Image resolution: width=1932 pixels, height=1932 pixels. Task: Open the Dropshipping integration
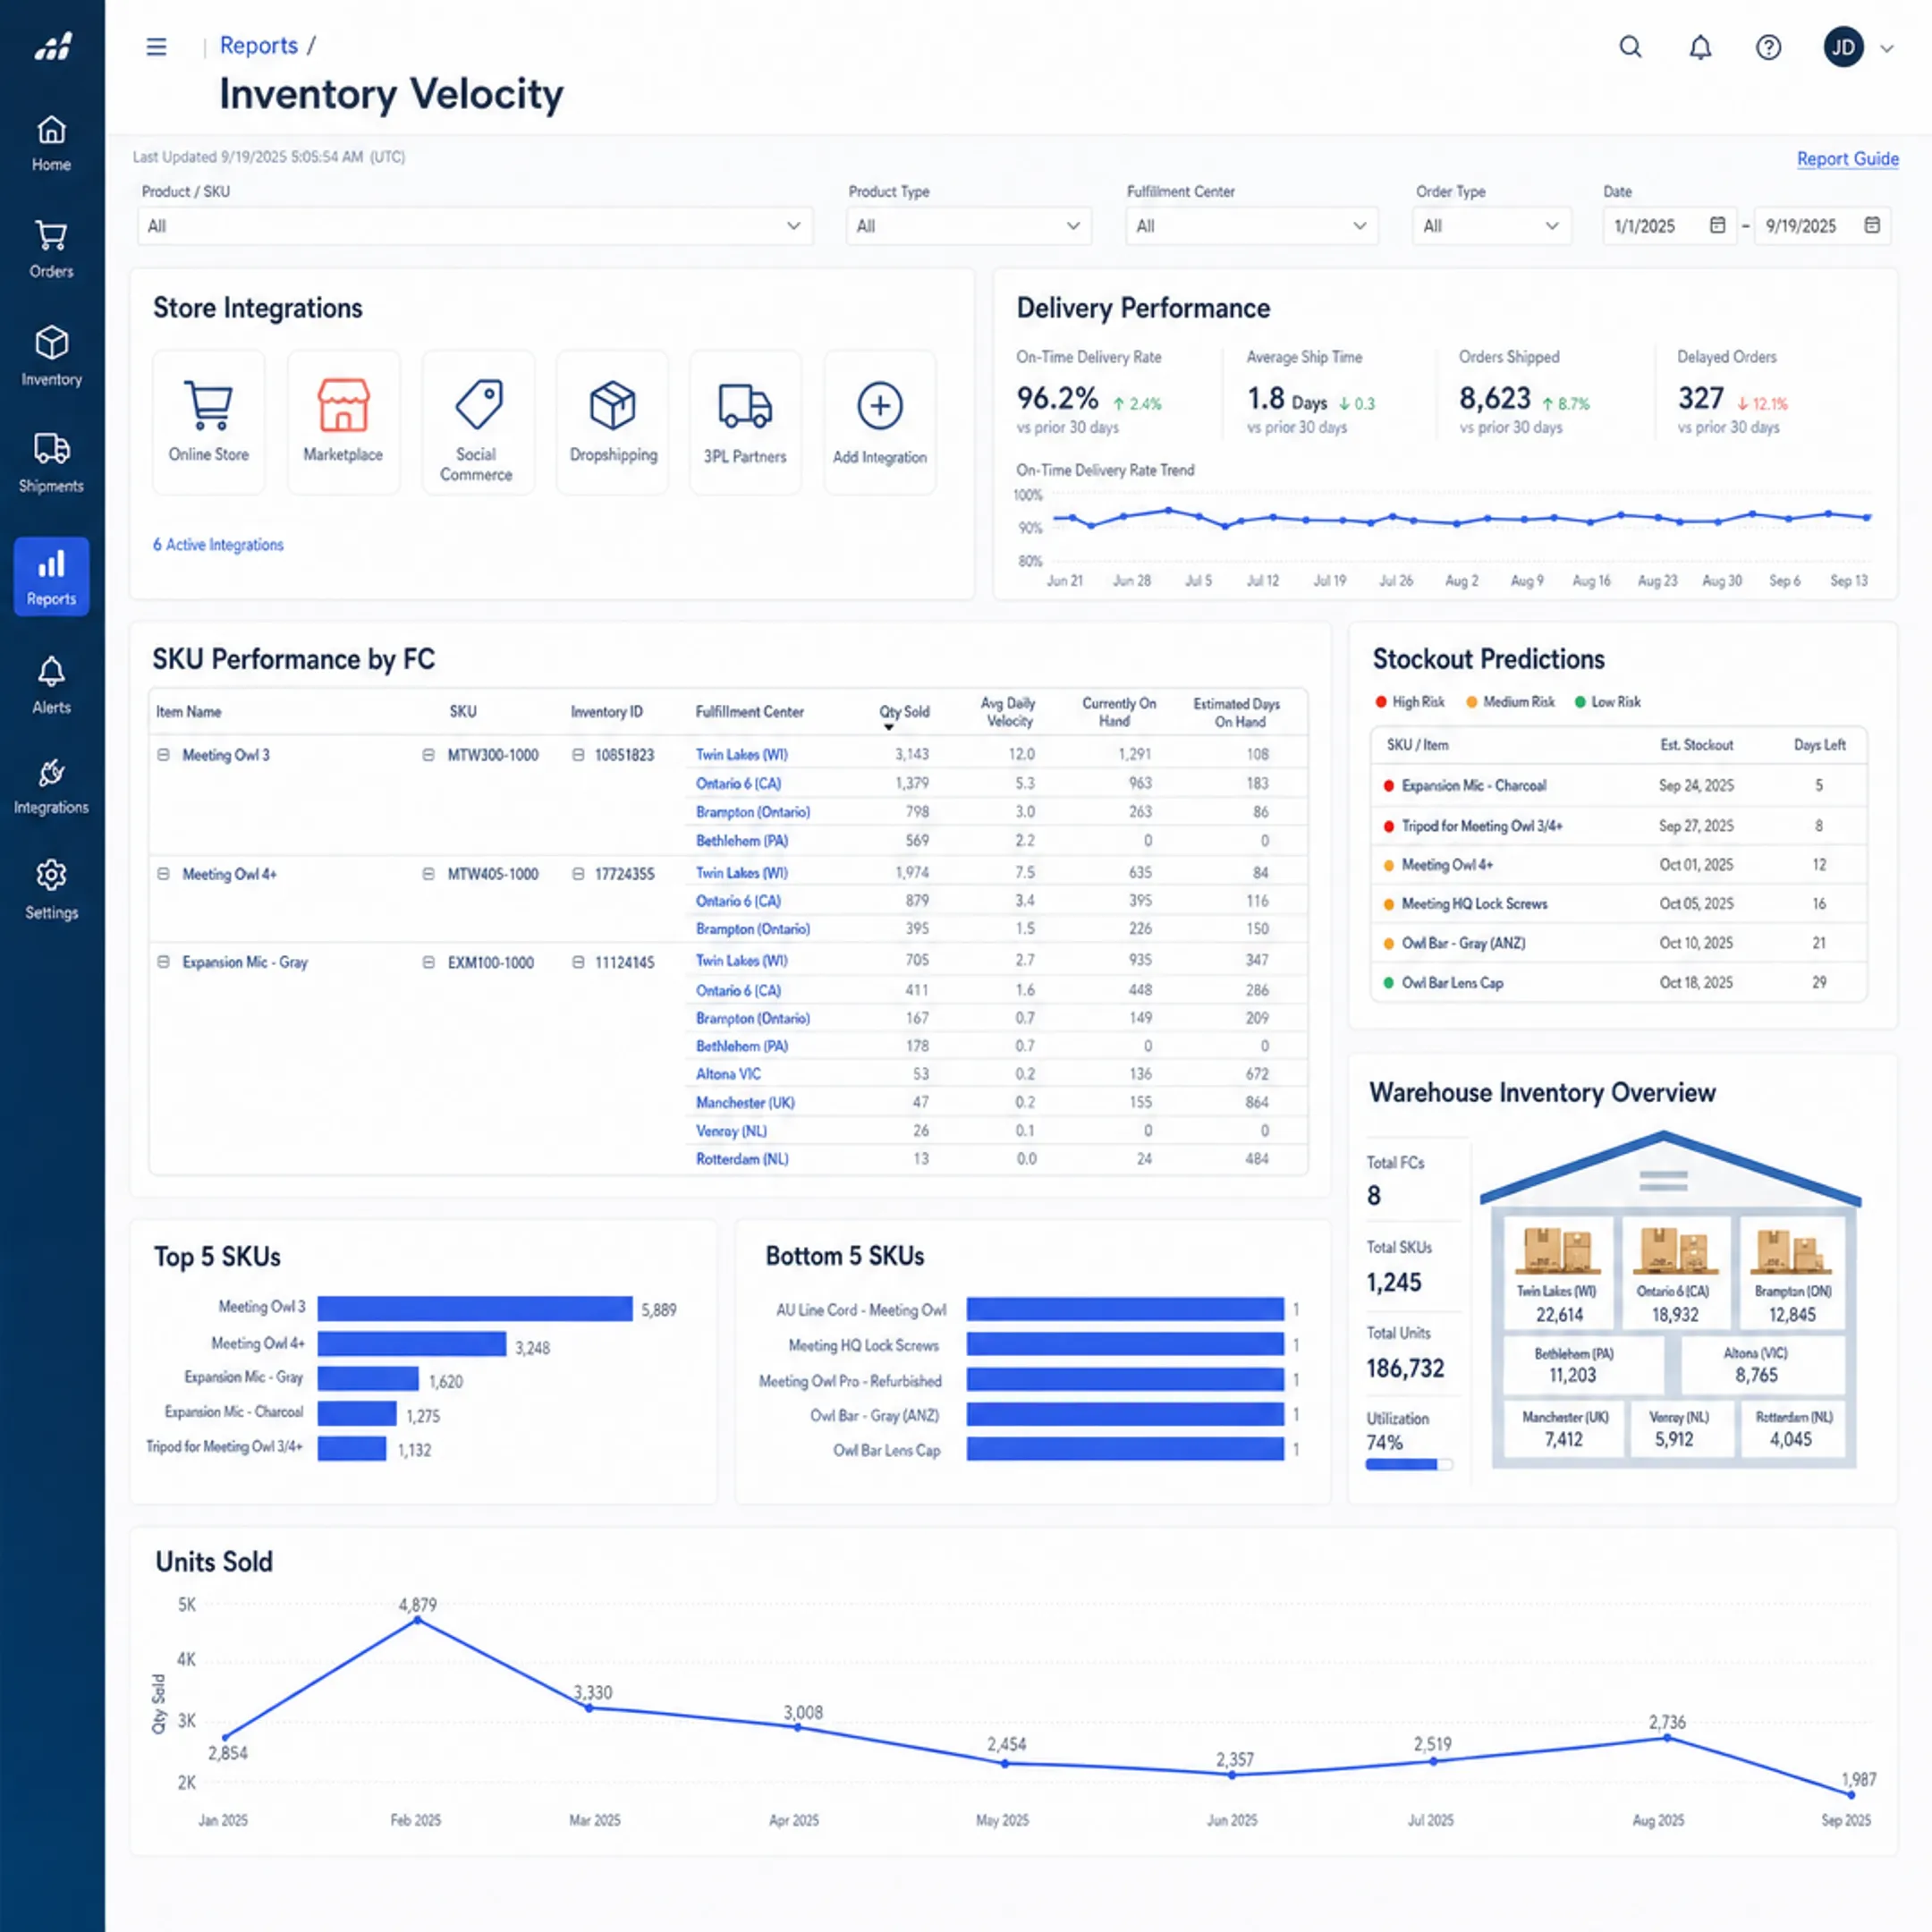click(612, 422)
